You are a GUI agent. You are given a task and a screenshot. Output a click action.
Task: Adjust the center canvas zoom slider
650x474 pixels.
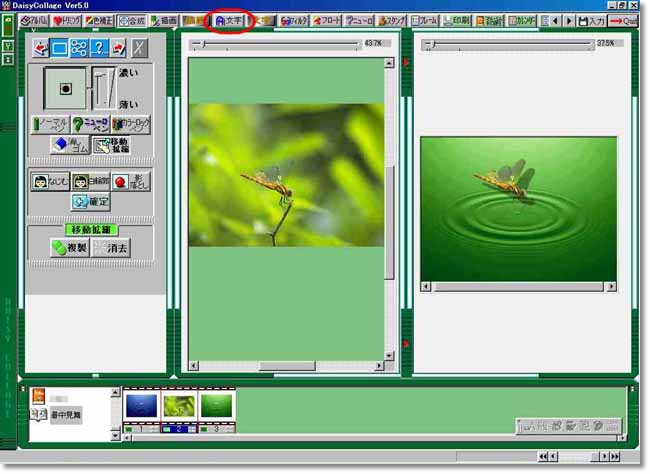[x=275, y=44]
